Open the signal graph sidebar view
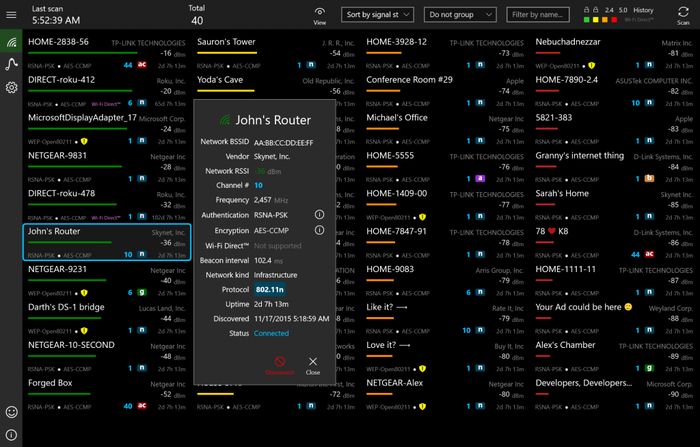700x447 pixels. [11, 65]
